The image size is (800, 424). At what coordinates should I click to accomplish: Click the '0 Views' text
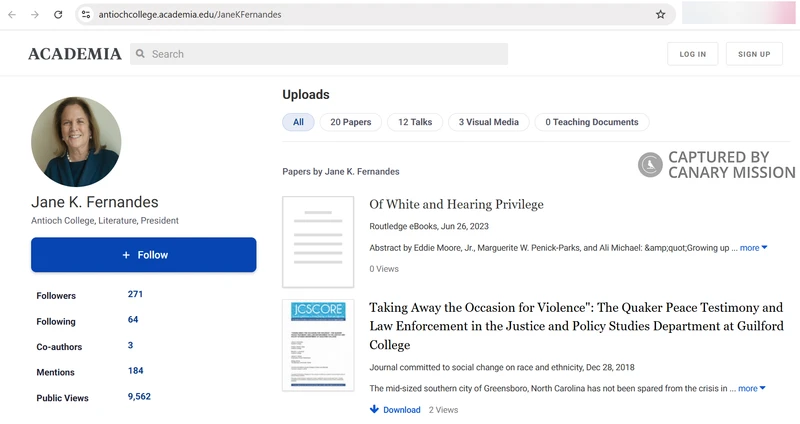point(384,269)
